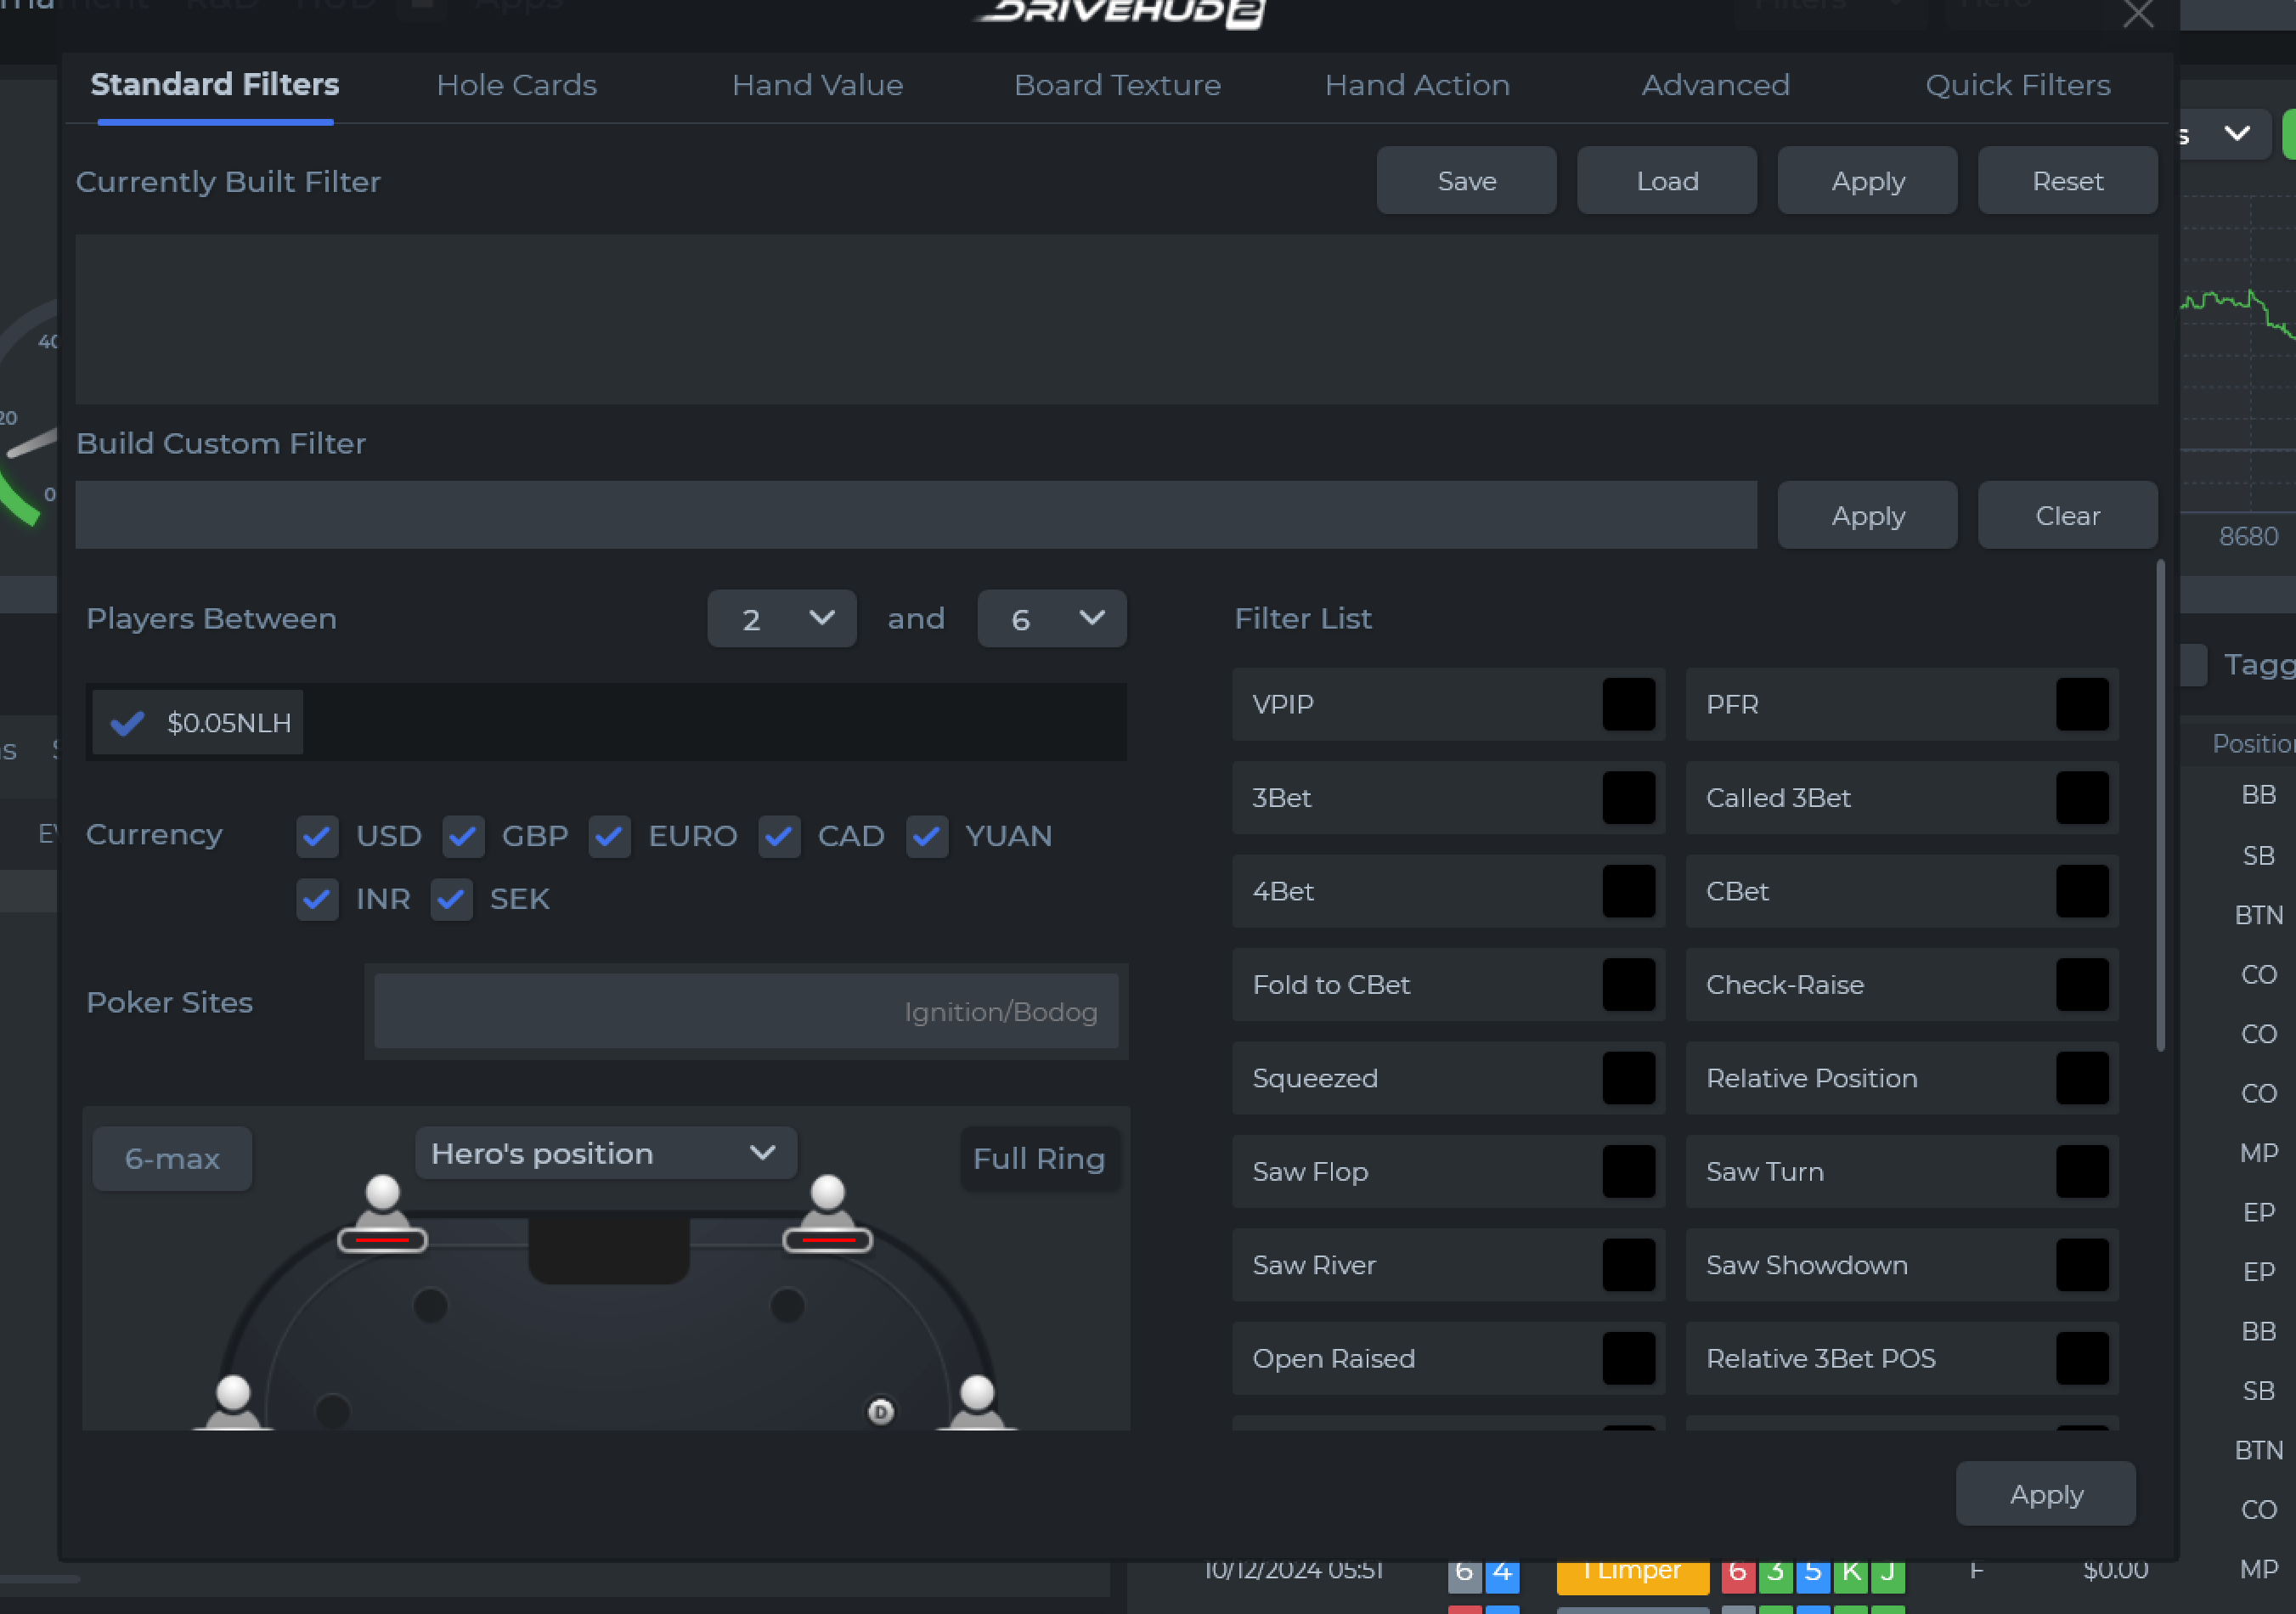
Task: Toggle the YUAN currency checkbox
Action: pos(927,836)
